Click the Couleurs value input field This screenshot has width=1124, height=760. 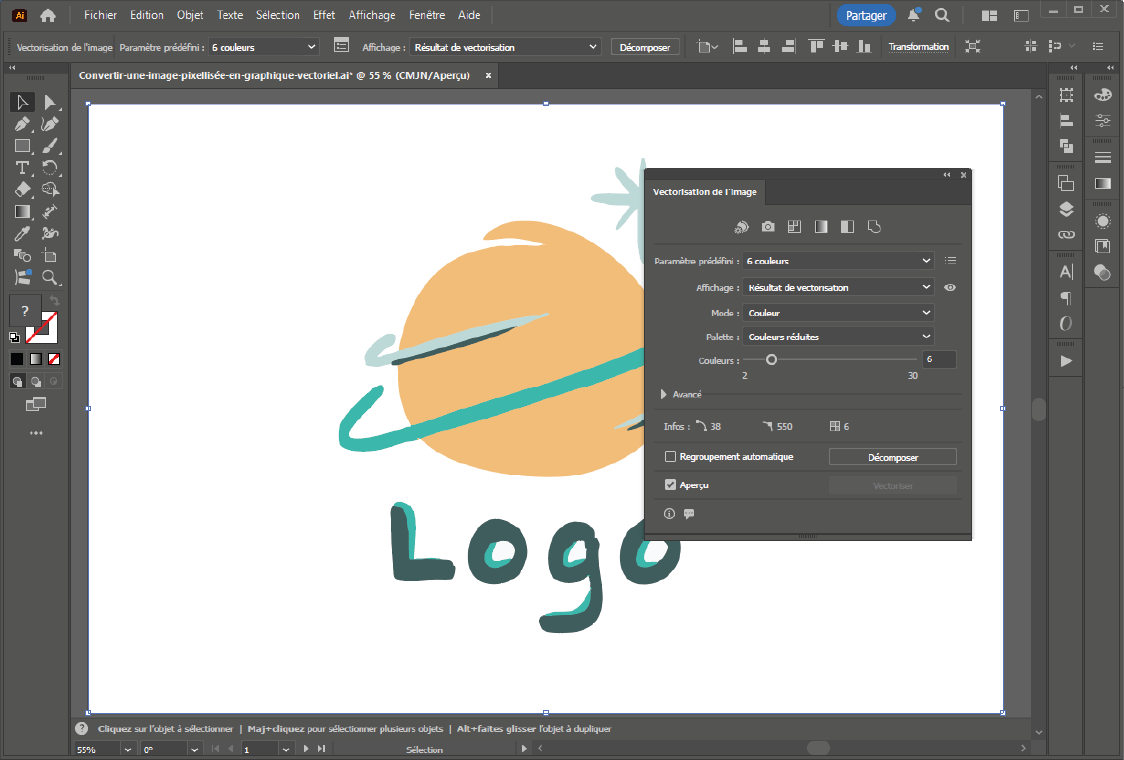[938, 359]
